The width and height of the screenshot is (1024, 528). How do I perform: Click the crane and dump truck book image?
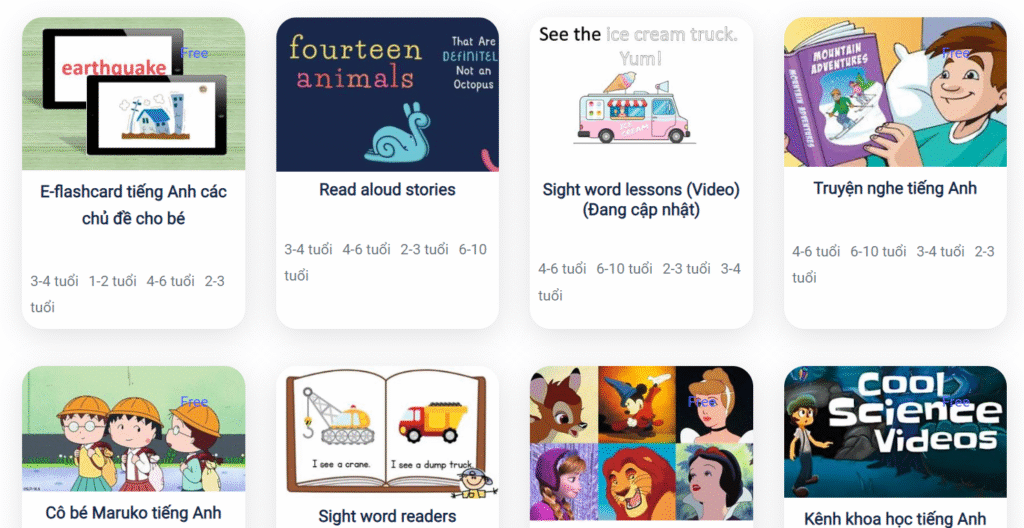pyautogui.click(x=387, y=433)
